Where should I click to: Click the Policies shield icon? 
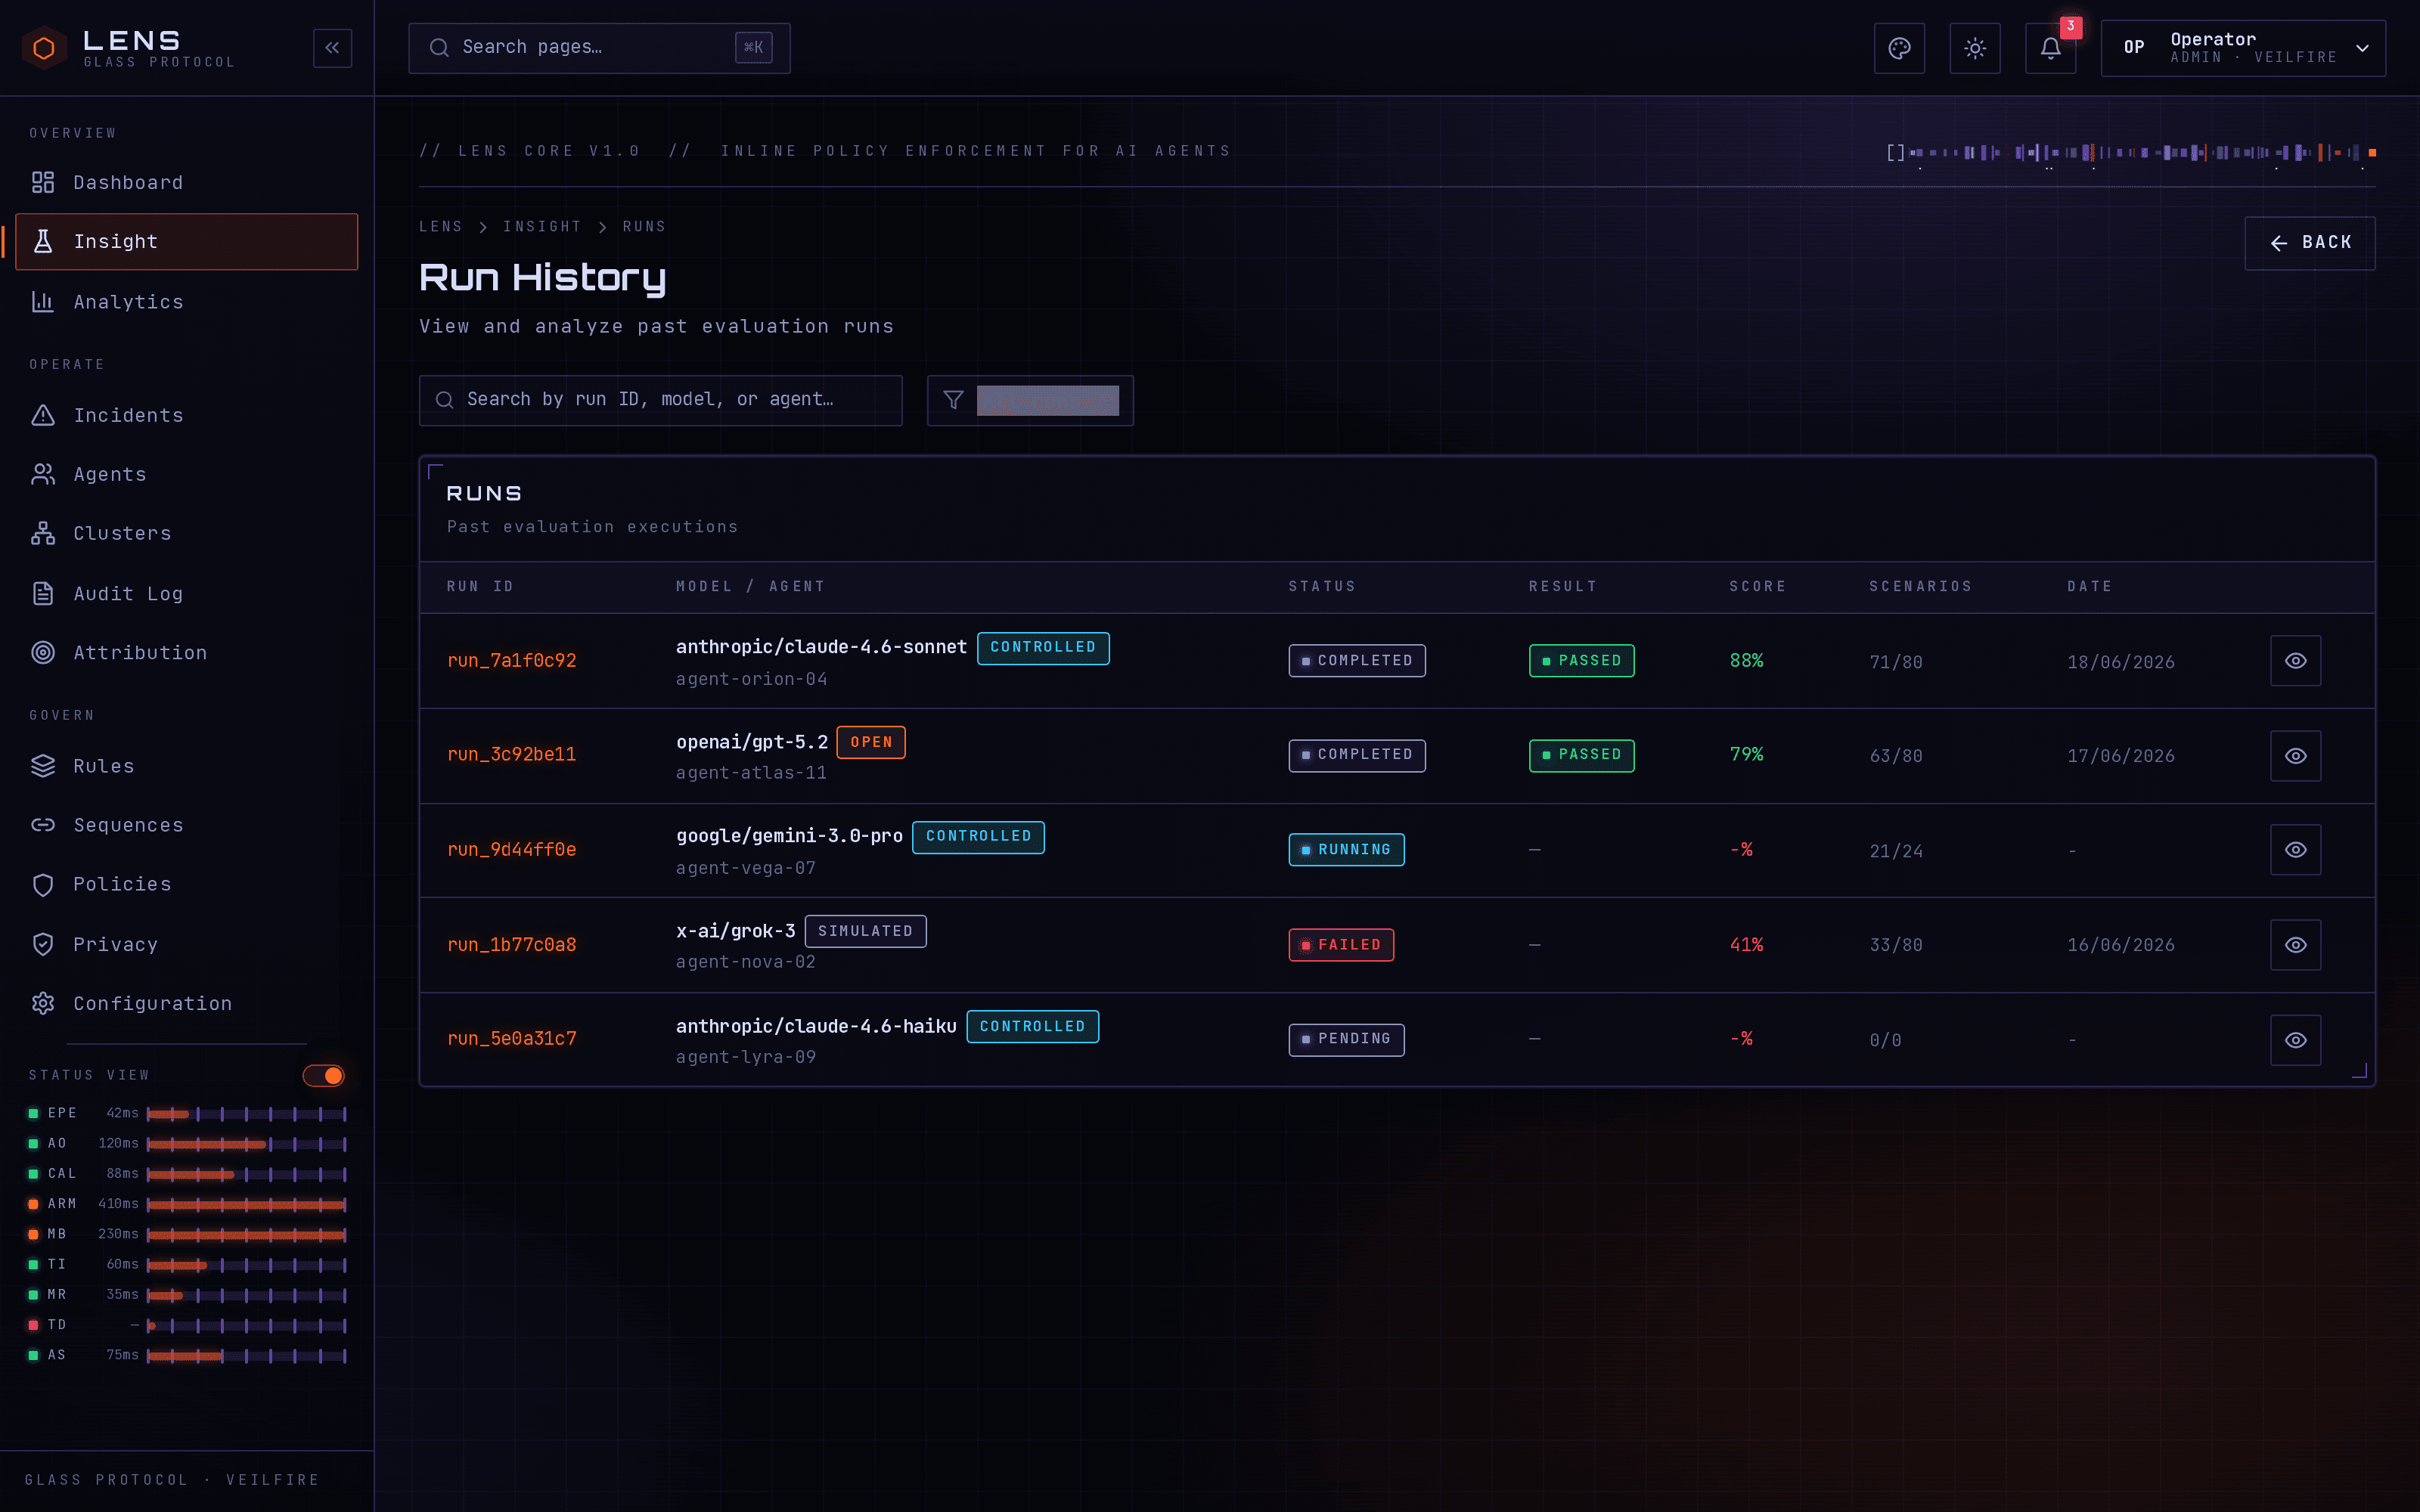pyautogui.click(x=43, y=884)
